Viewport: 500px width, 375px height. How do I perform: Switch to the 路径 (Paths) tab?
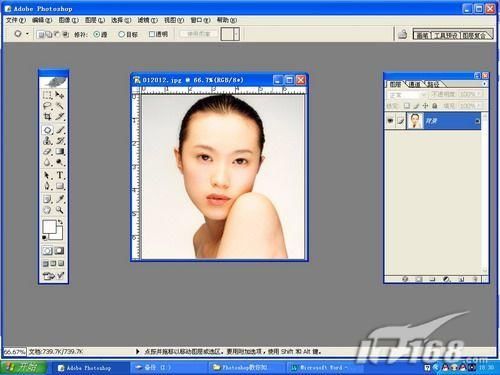pyautogui.click(x=433, y=84)
